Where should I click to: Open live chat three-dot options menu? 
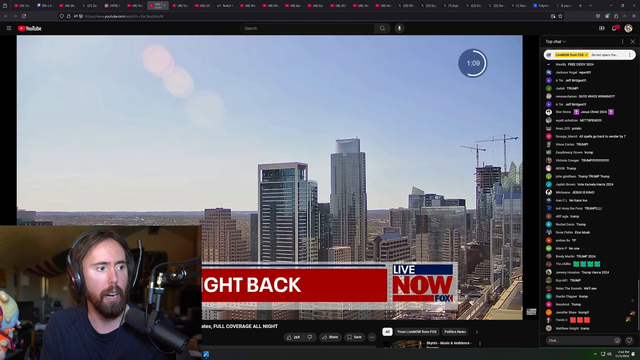(622, 42)
